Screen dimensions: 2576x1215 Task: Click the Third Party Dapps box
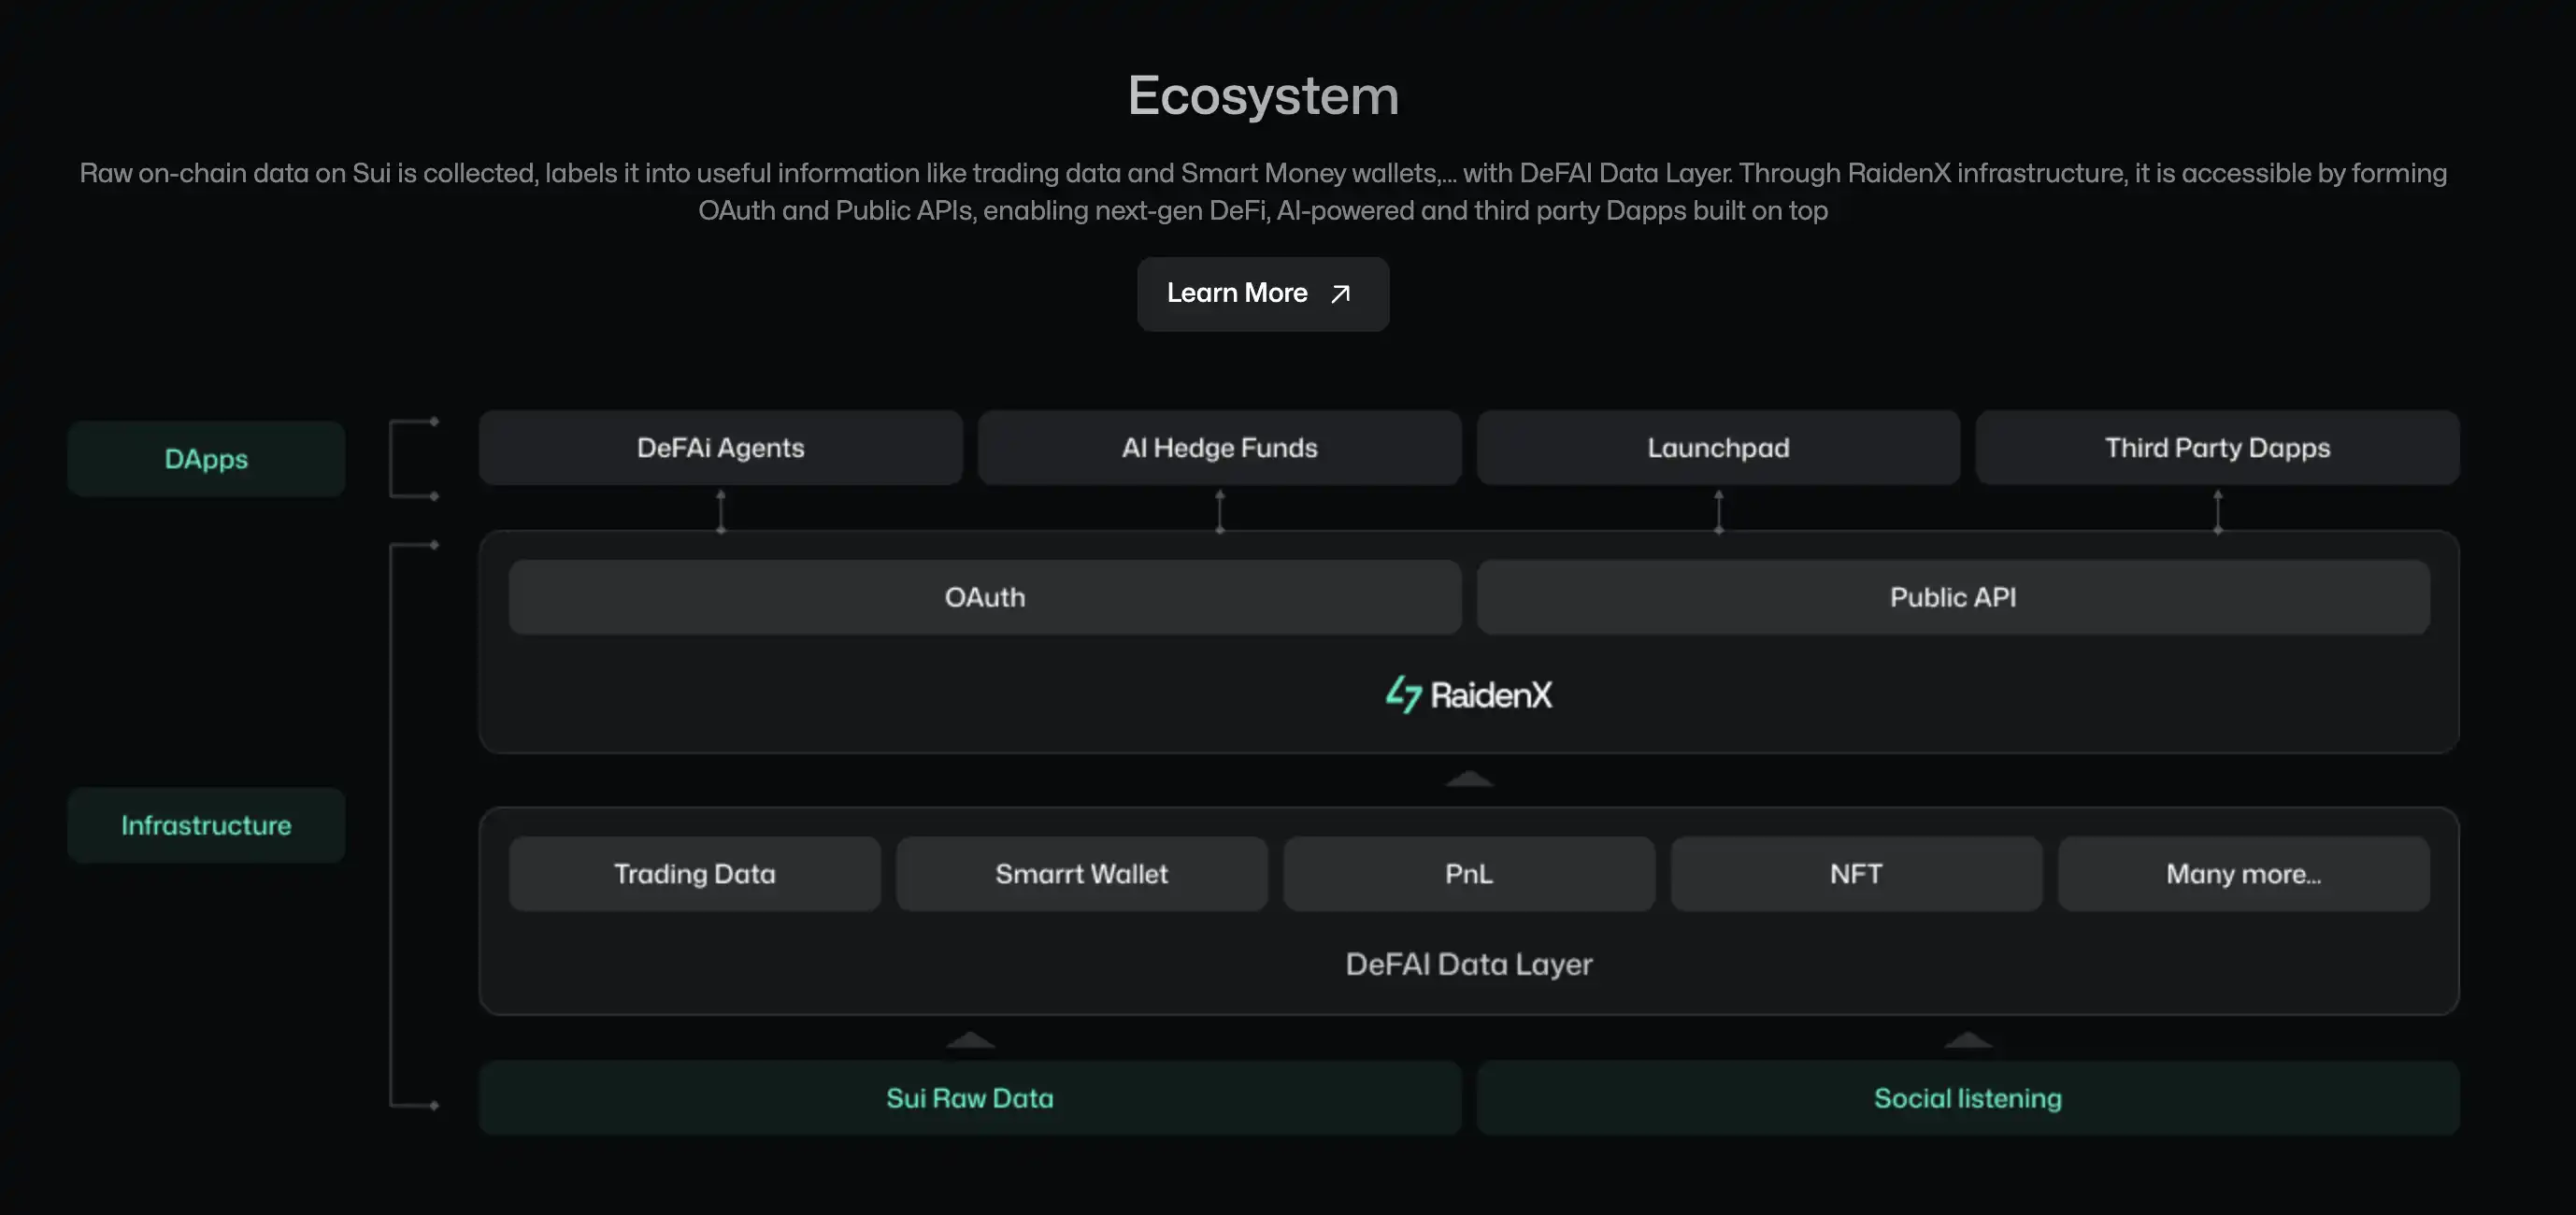(x=2217, y=448)
